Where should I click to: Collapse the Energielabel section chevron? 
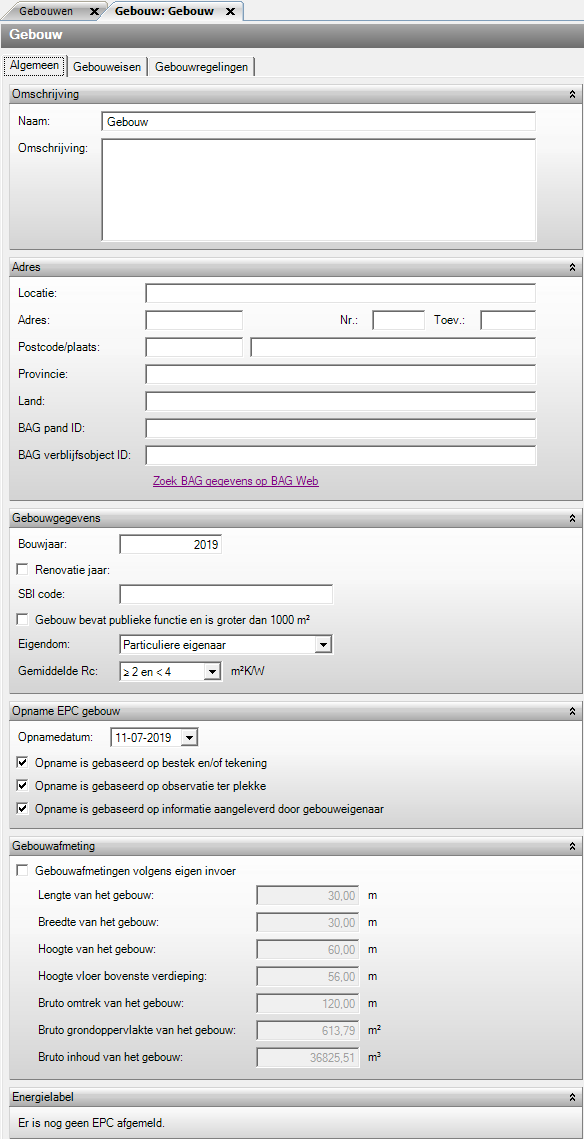pyautogui.click(x=572, y=1098)
